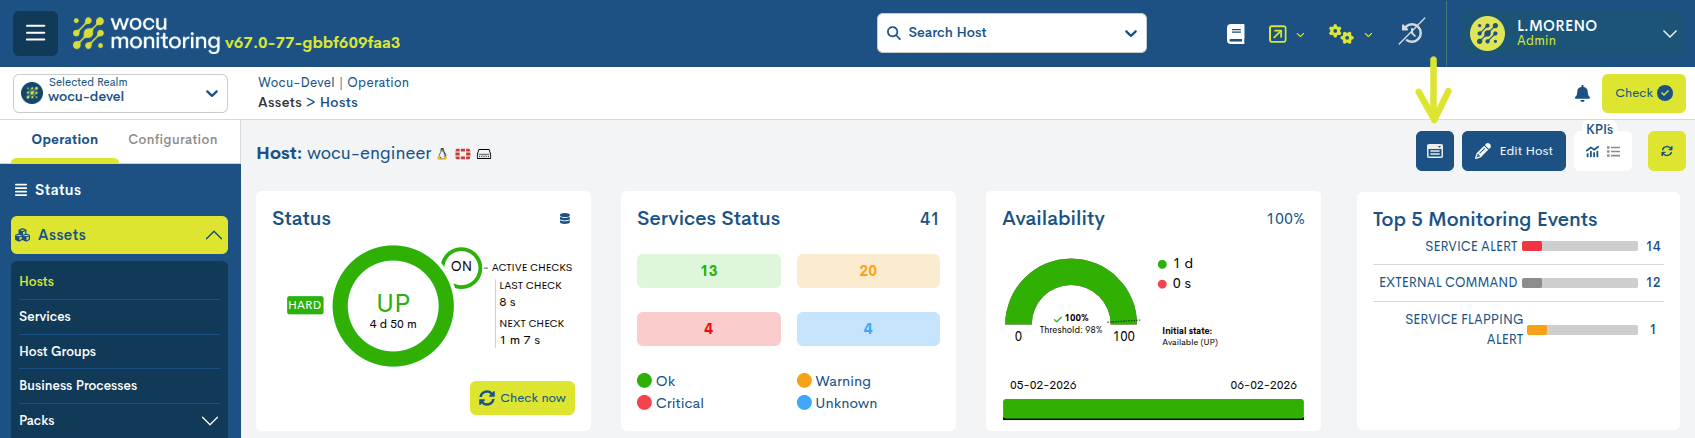Click the Assets breadcrumb
This screenshot has width=1695, height=438.
[280, 103]
